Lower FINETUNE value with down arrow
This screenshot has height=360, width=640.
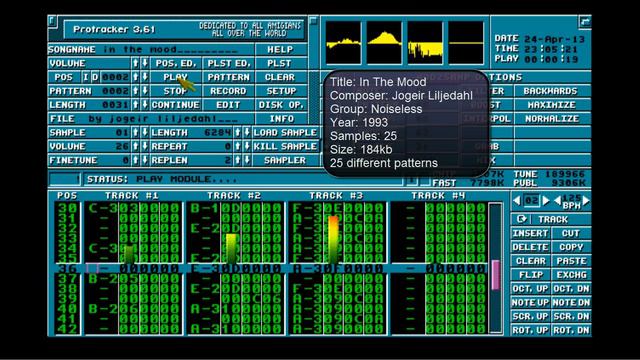point(145,160)
